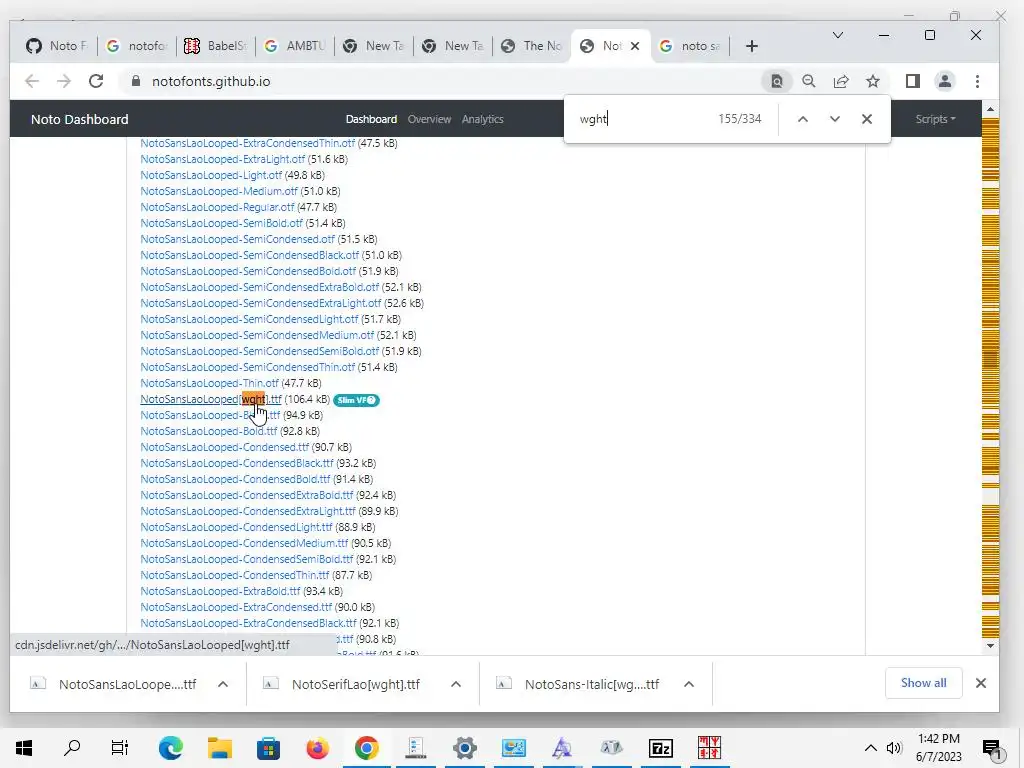Image resolution: width=1024 pixels, height=768 pixels.
Task: Go forward to the next page
Action: tap(63, 81)
